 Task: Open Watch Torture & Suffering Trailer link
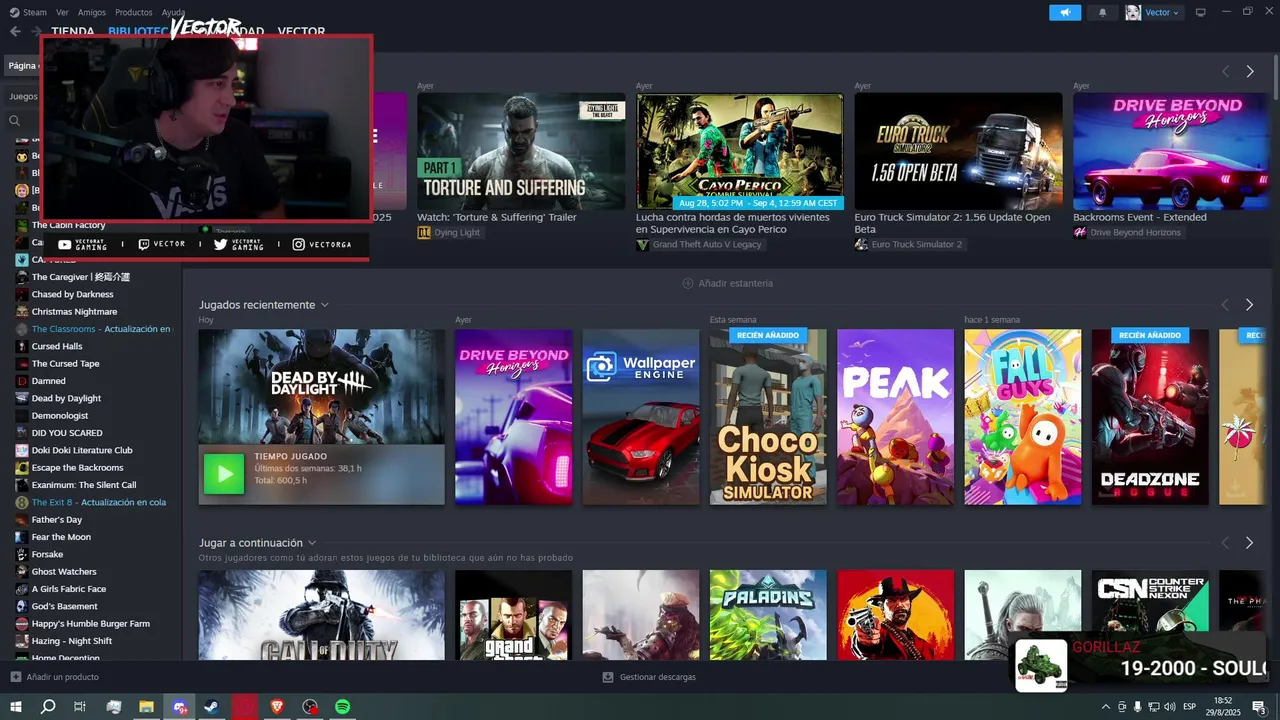(496, 217)
